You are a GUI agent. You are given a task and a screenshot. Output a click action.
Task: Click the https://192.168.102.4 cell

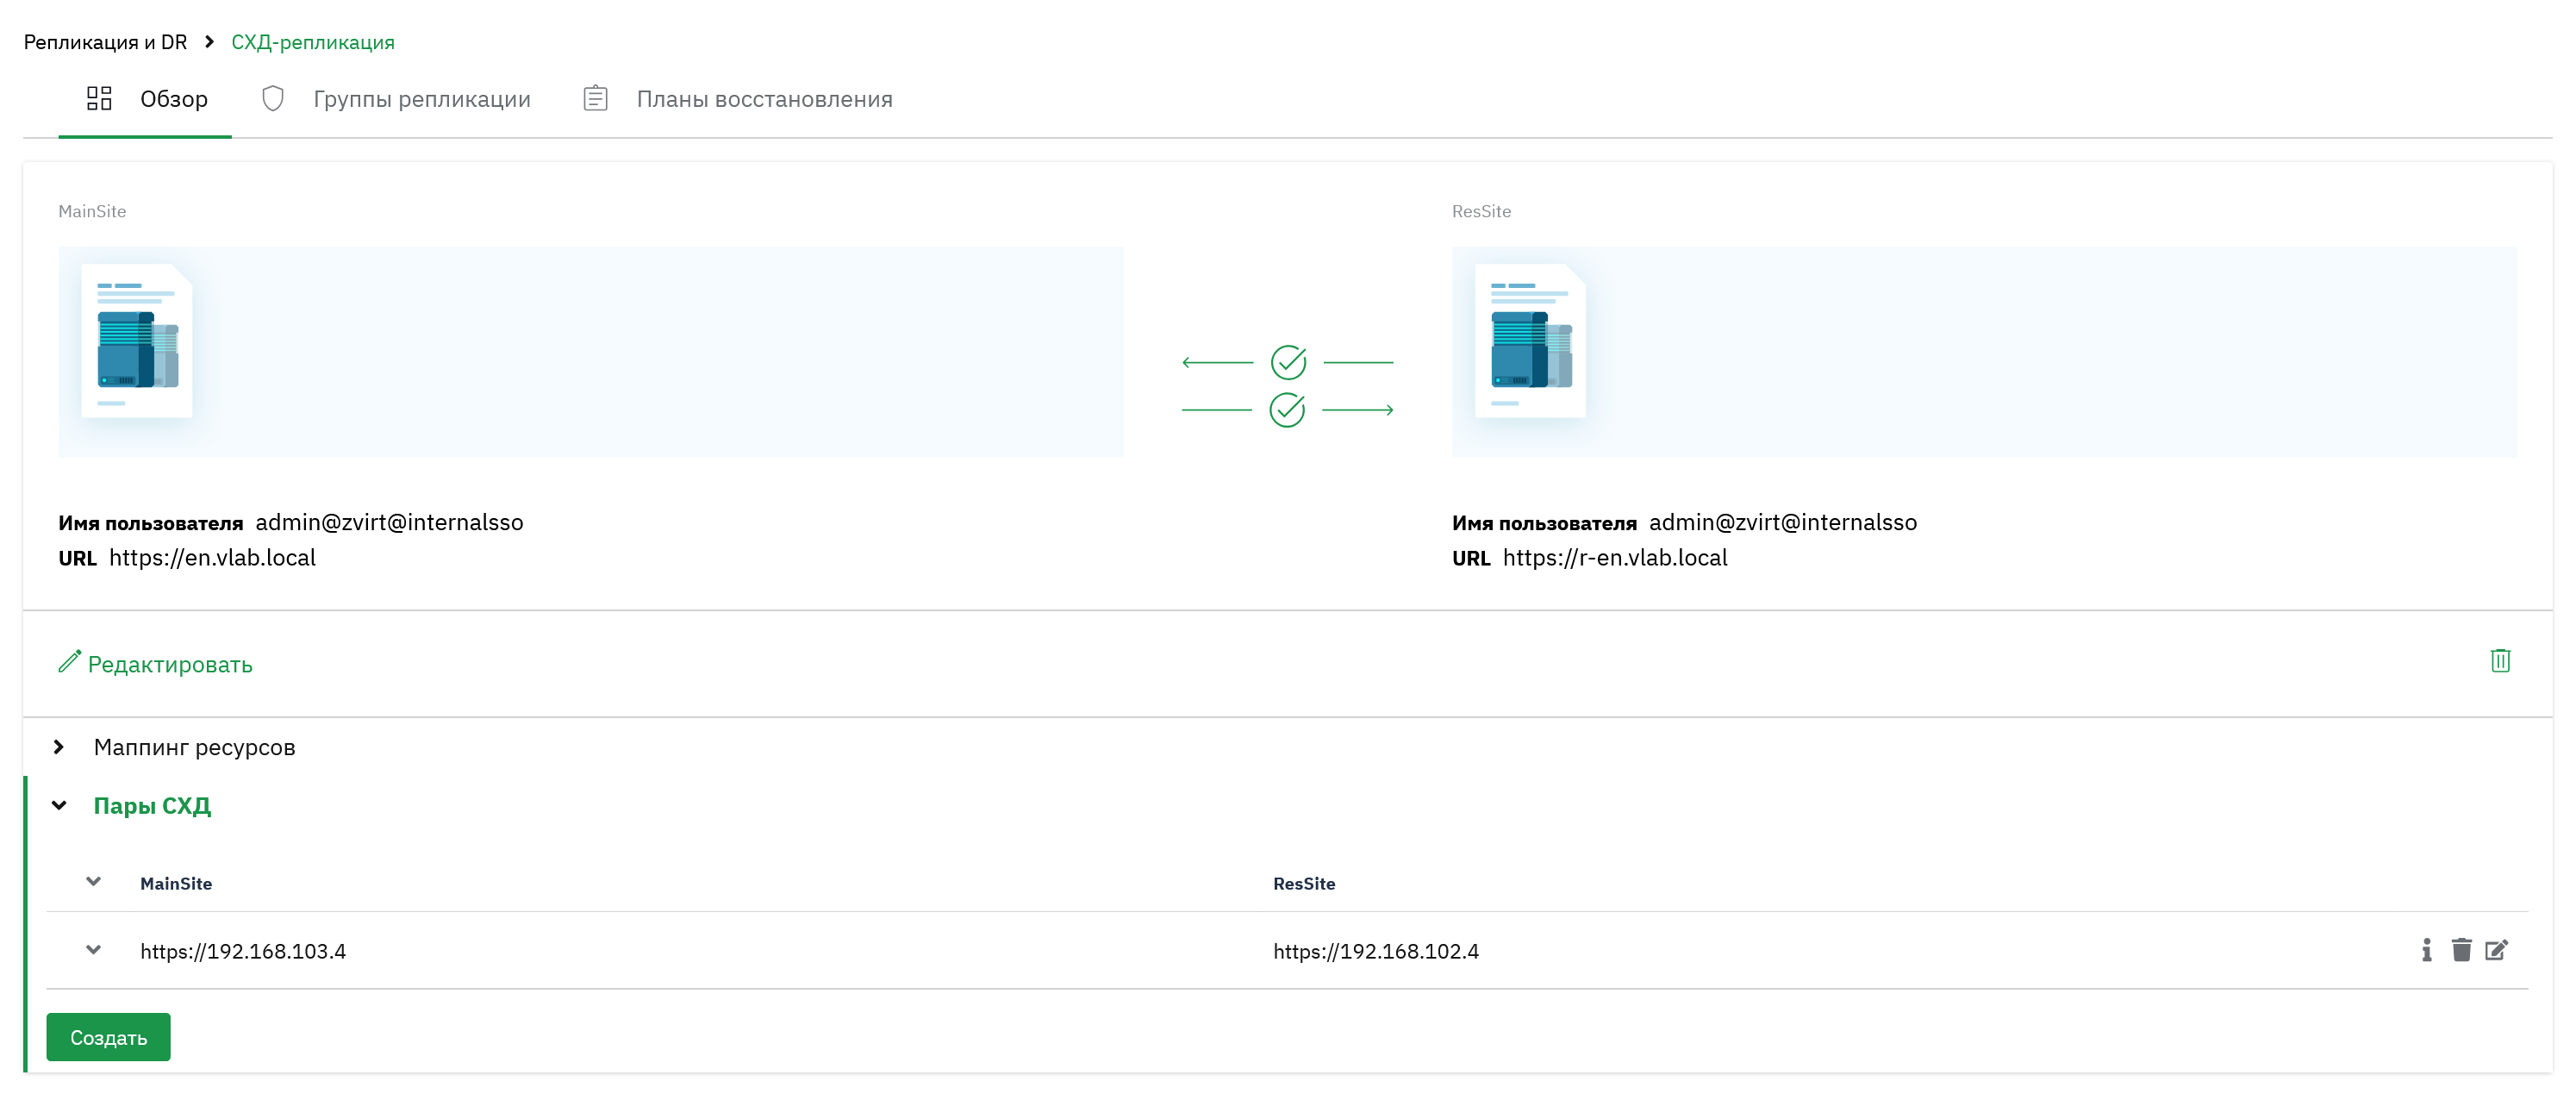click(x=1376, y=951)
